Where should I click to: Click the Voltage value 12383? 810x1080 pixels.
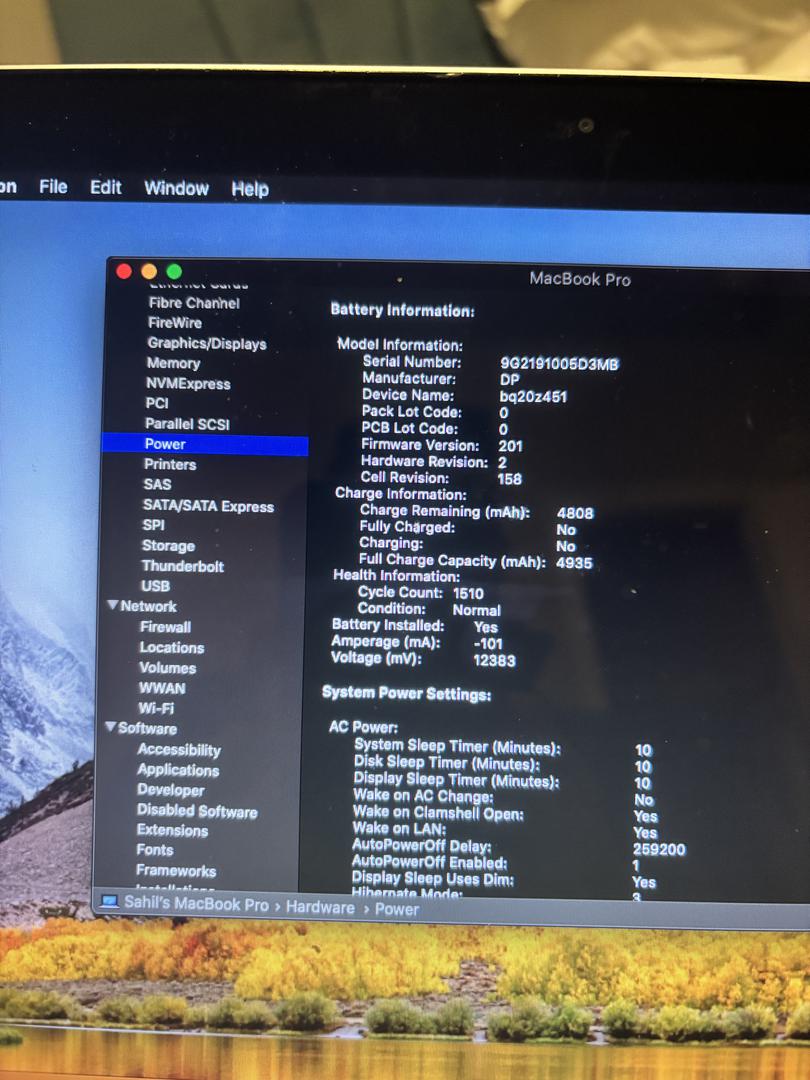coord(495,661)
